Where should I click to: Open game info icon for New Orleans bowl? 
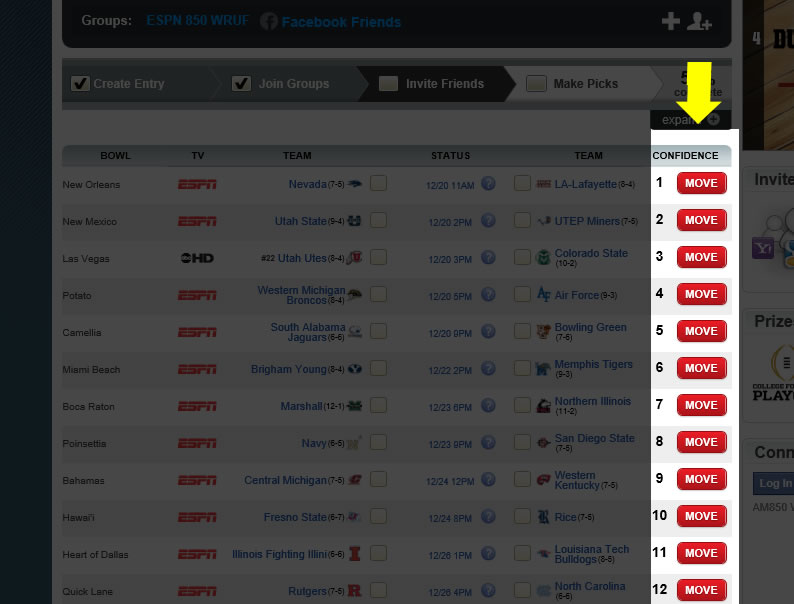tap(488, 183)
